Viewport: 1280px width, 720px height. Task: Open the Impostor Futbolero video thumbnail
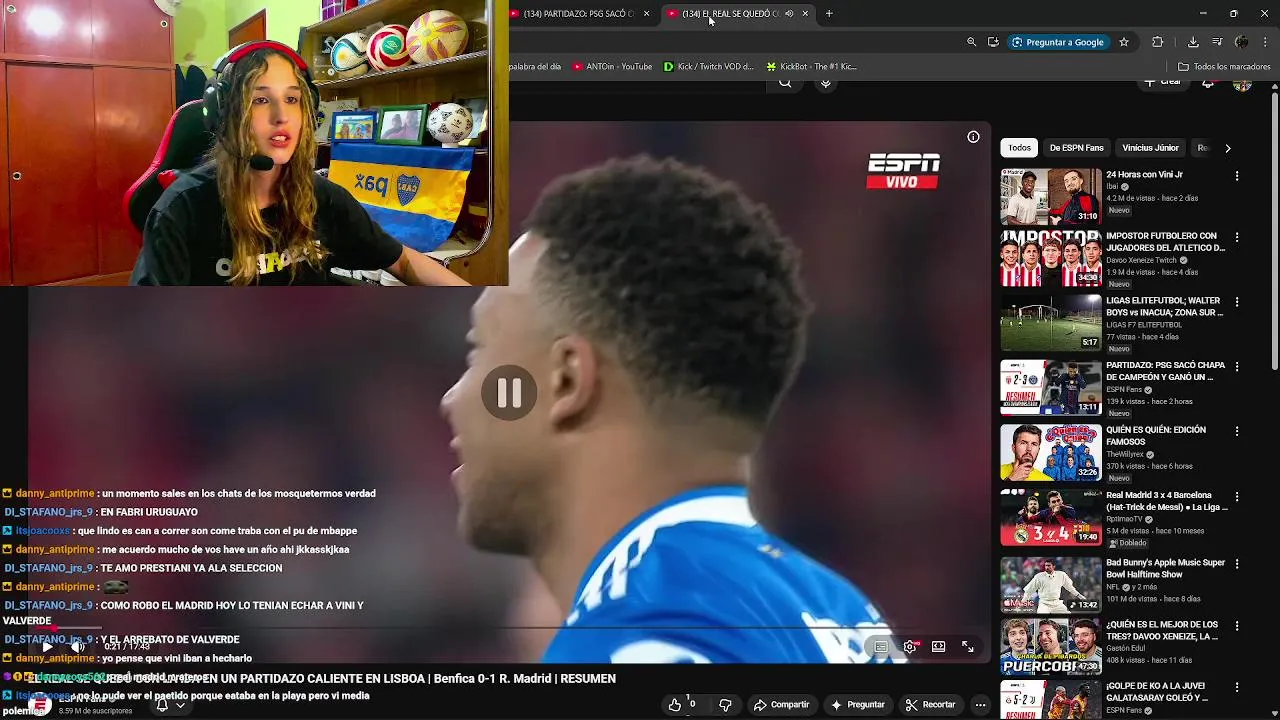pyautogui.click(x=1051, y=259)
